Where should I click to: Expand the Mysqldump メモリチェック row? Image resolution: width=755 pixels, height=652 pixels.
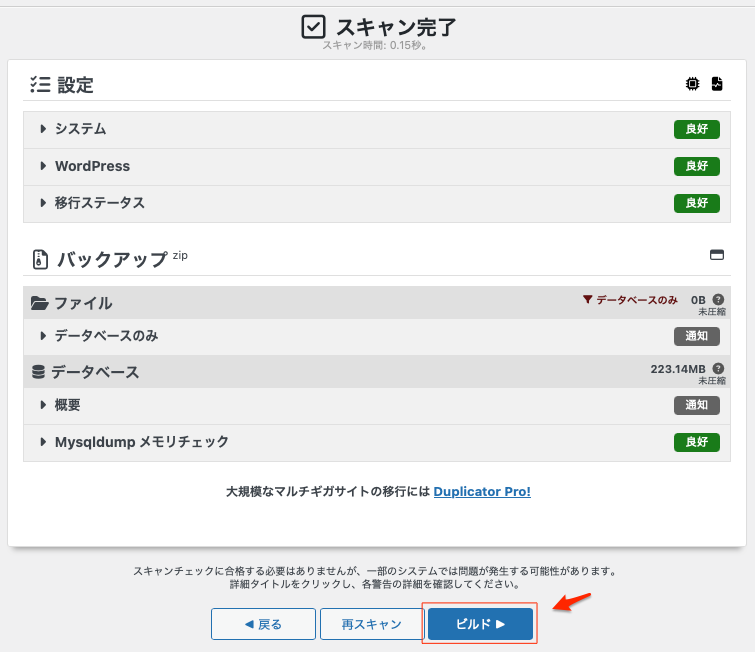141,441
